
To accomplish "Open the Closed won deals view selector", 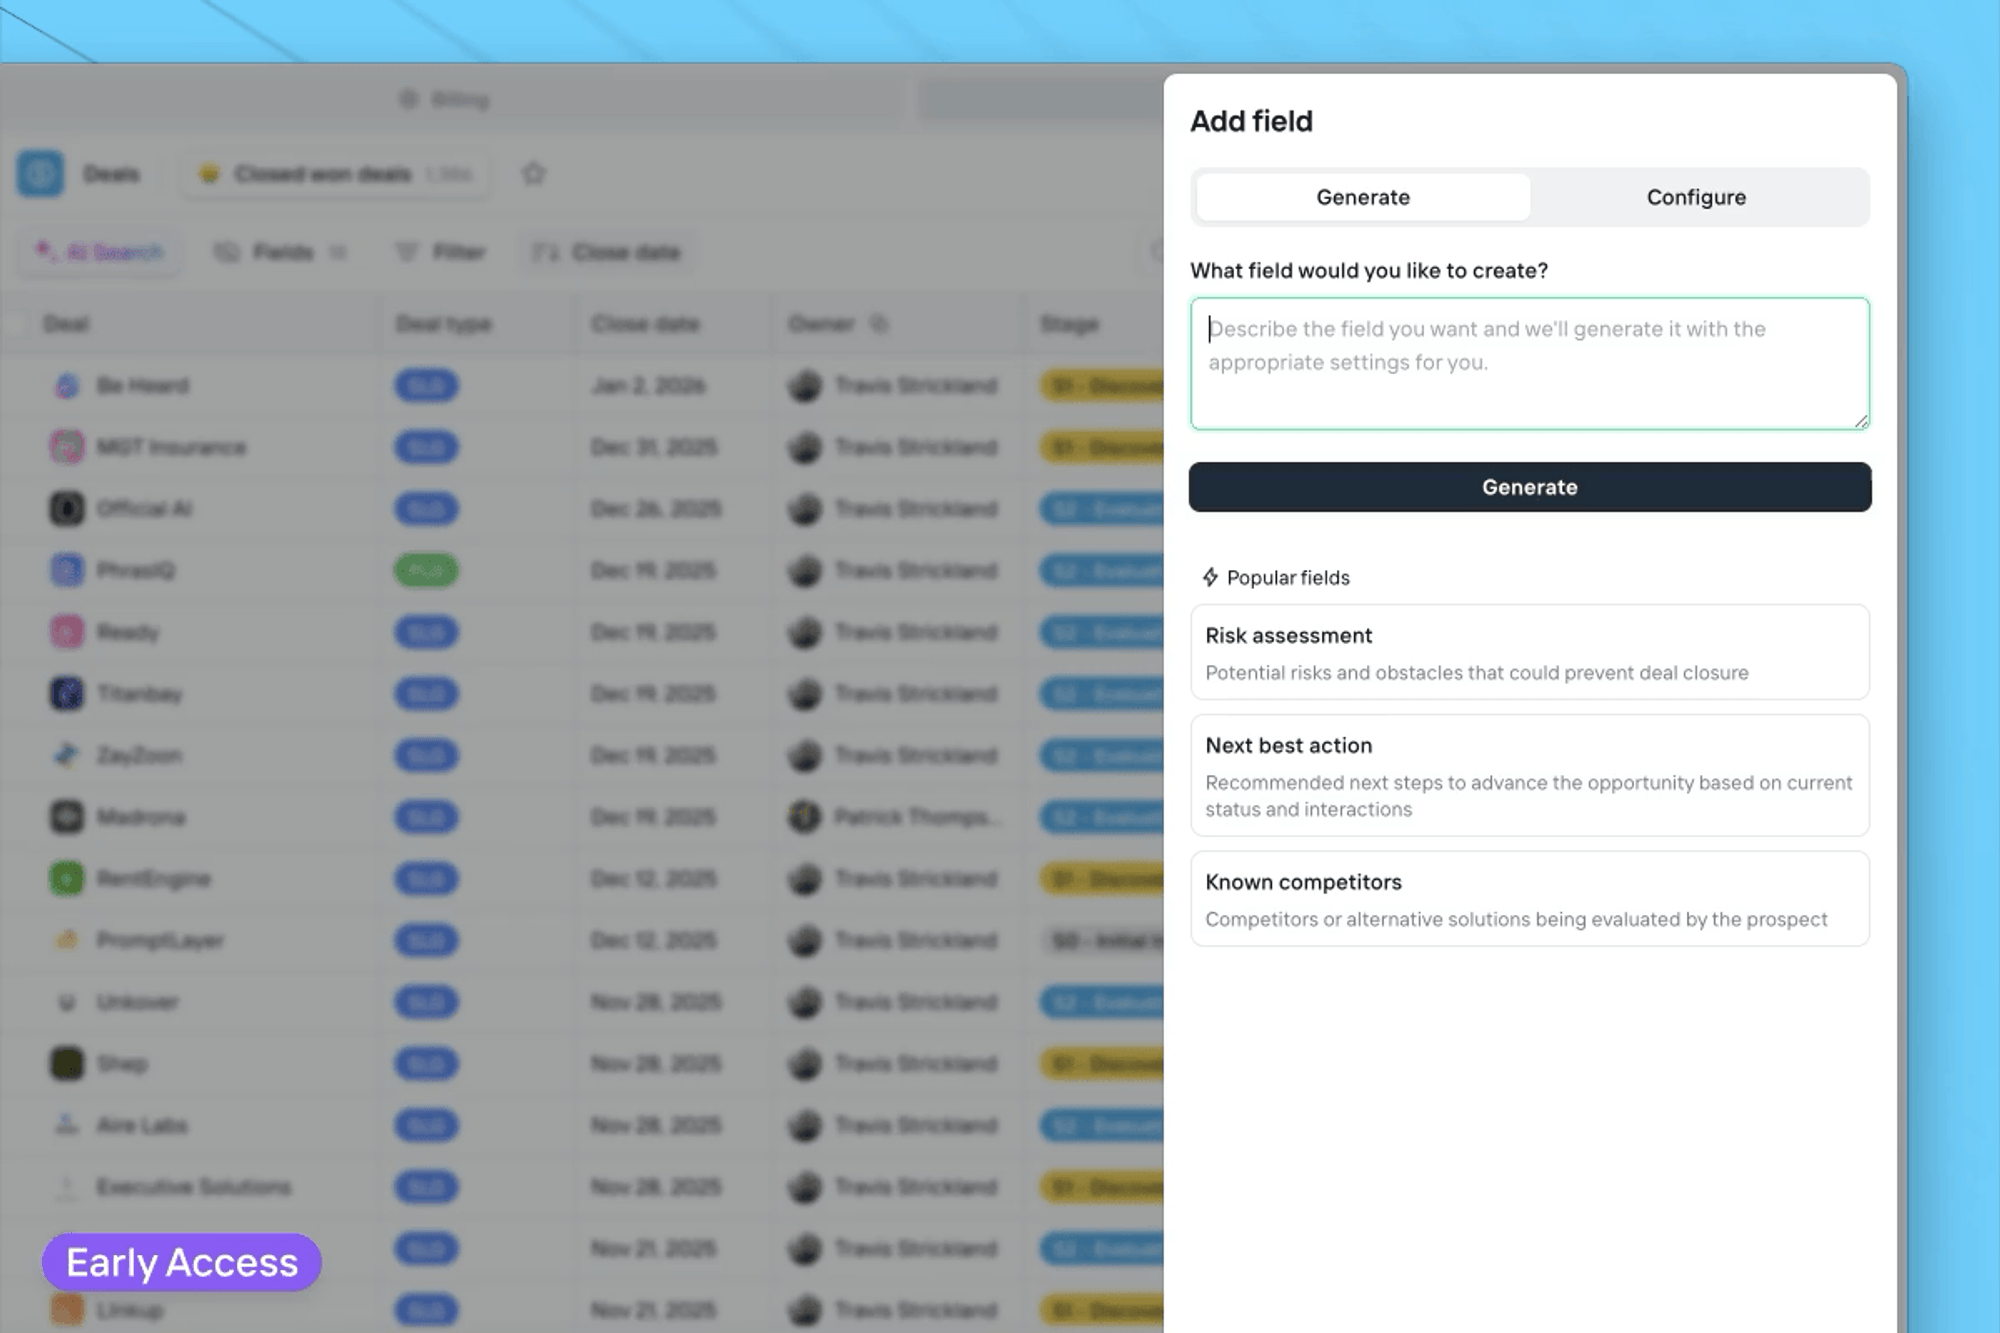I will point(335,174).
